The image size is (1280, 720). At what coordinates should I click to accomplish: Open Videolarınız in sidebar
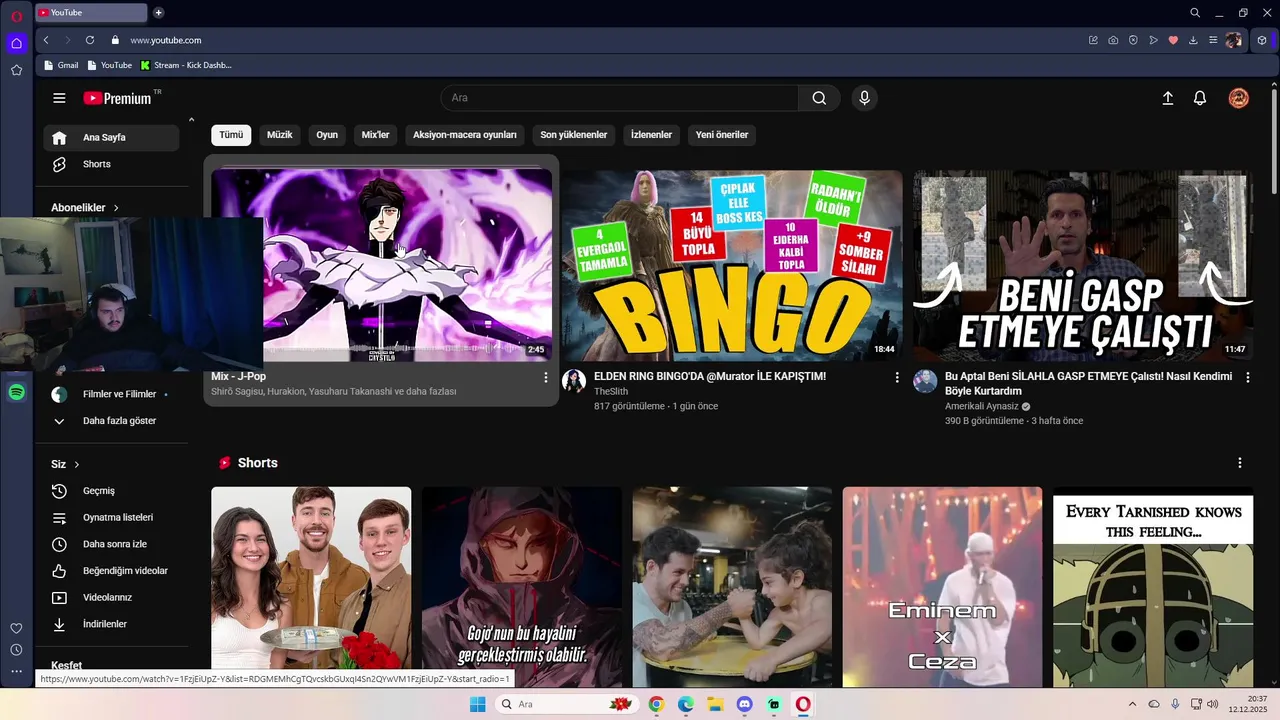[x=111, y=597]
